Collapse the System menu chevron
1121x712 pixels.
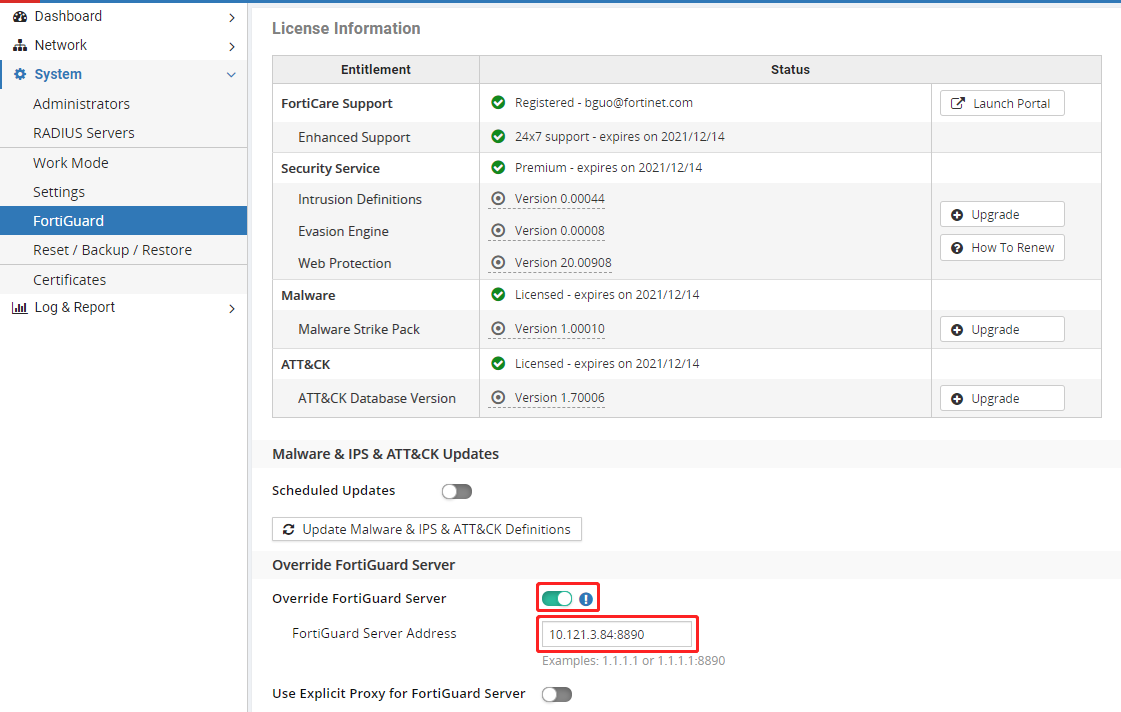coord(231,75)
